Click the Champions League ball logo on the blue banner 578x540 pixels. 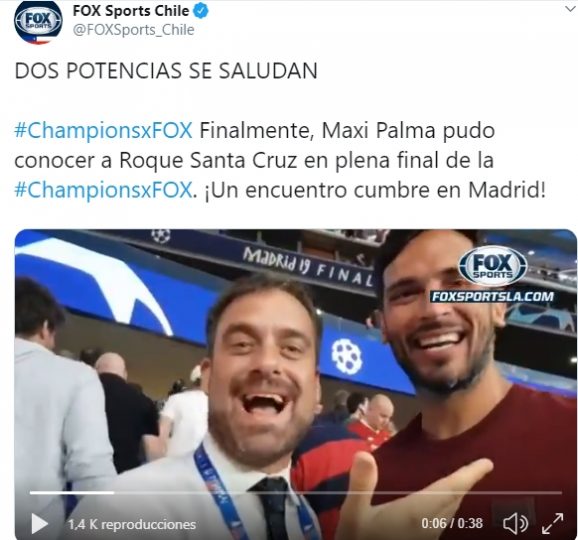click(347, 357)
